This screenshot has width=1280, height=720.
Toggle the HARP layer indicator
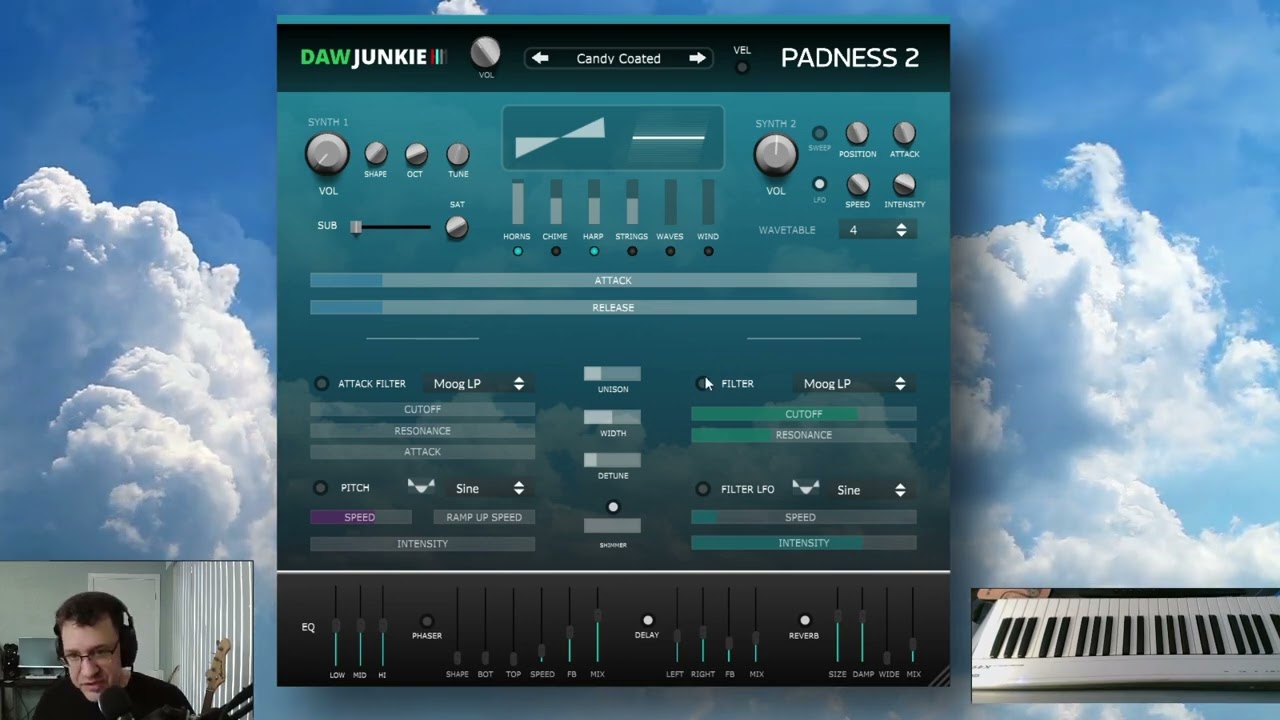pyautogui.click(x=593, y=251)
